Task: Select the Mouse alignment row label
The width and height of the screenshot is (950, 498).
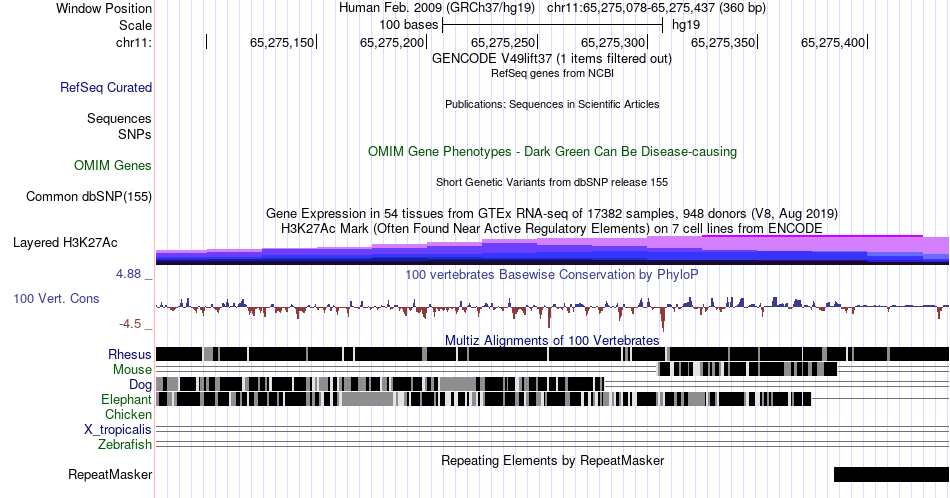Action: click(132, 369)
